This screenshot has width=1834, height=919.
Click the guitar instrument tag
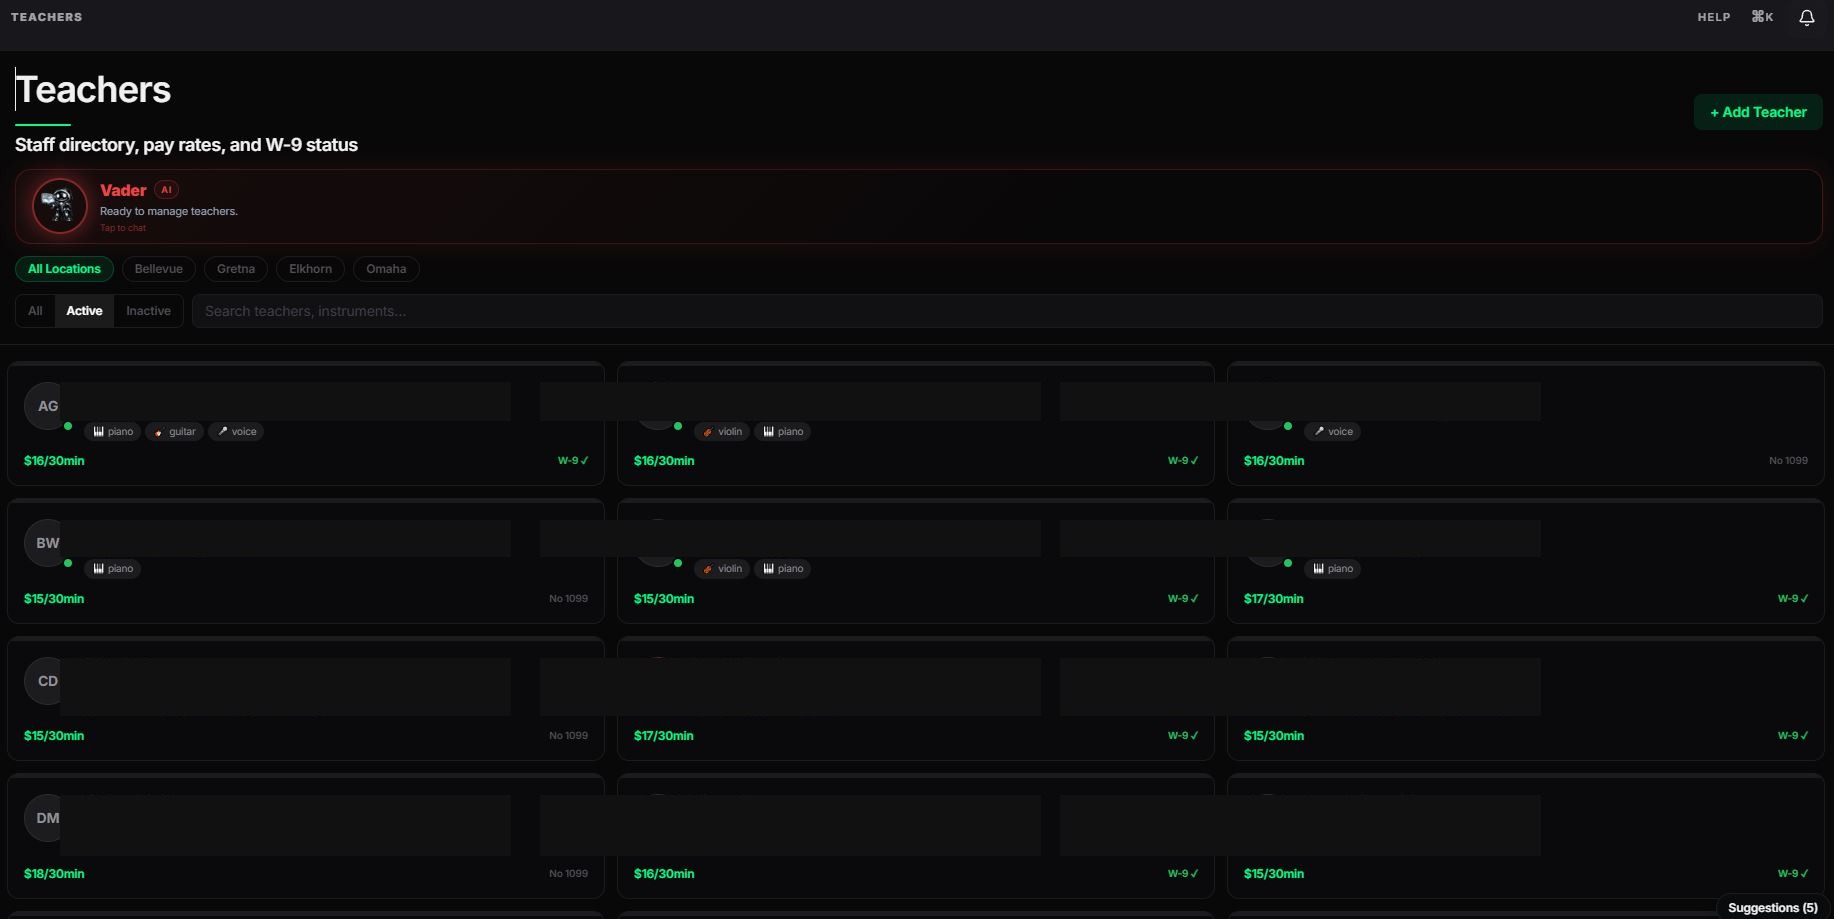175,432
